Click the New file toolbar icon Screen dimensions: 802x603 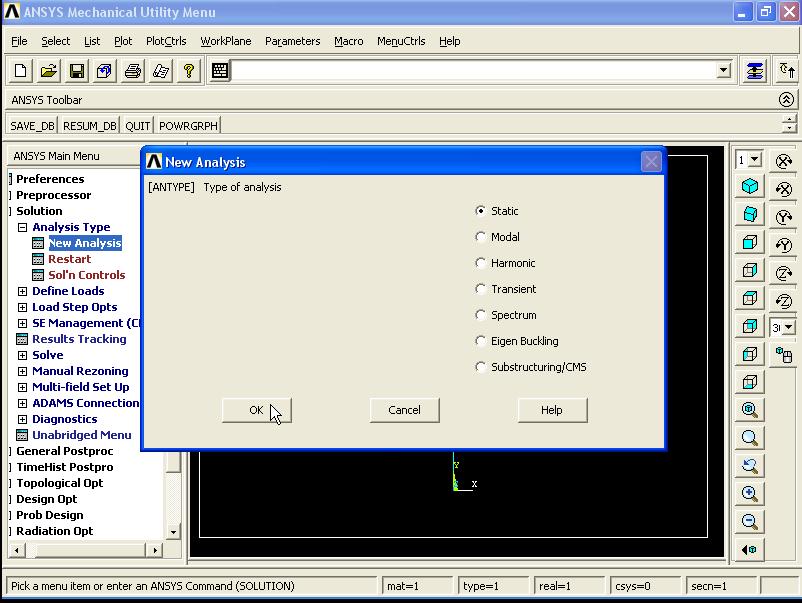click(21, 71)
